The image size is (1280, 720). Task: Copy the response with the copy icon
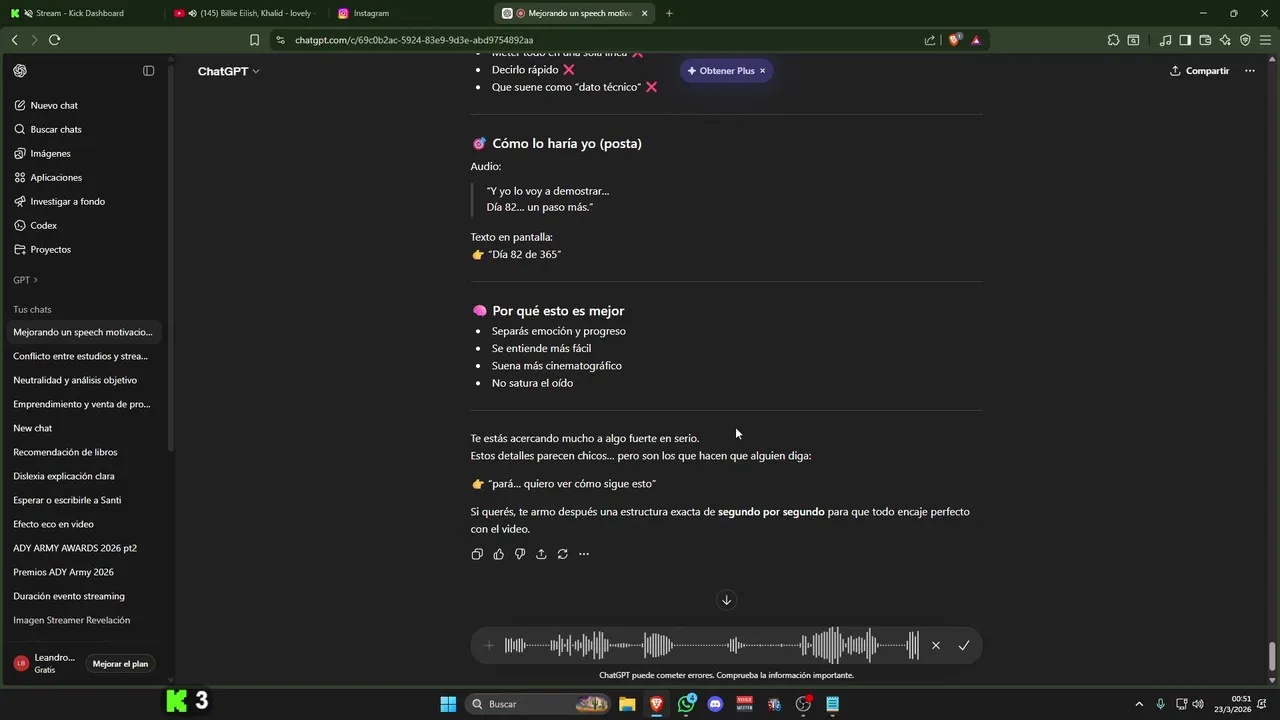coord(477,554)
